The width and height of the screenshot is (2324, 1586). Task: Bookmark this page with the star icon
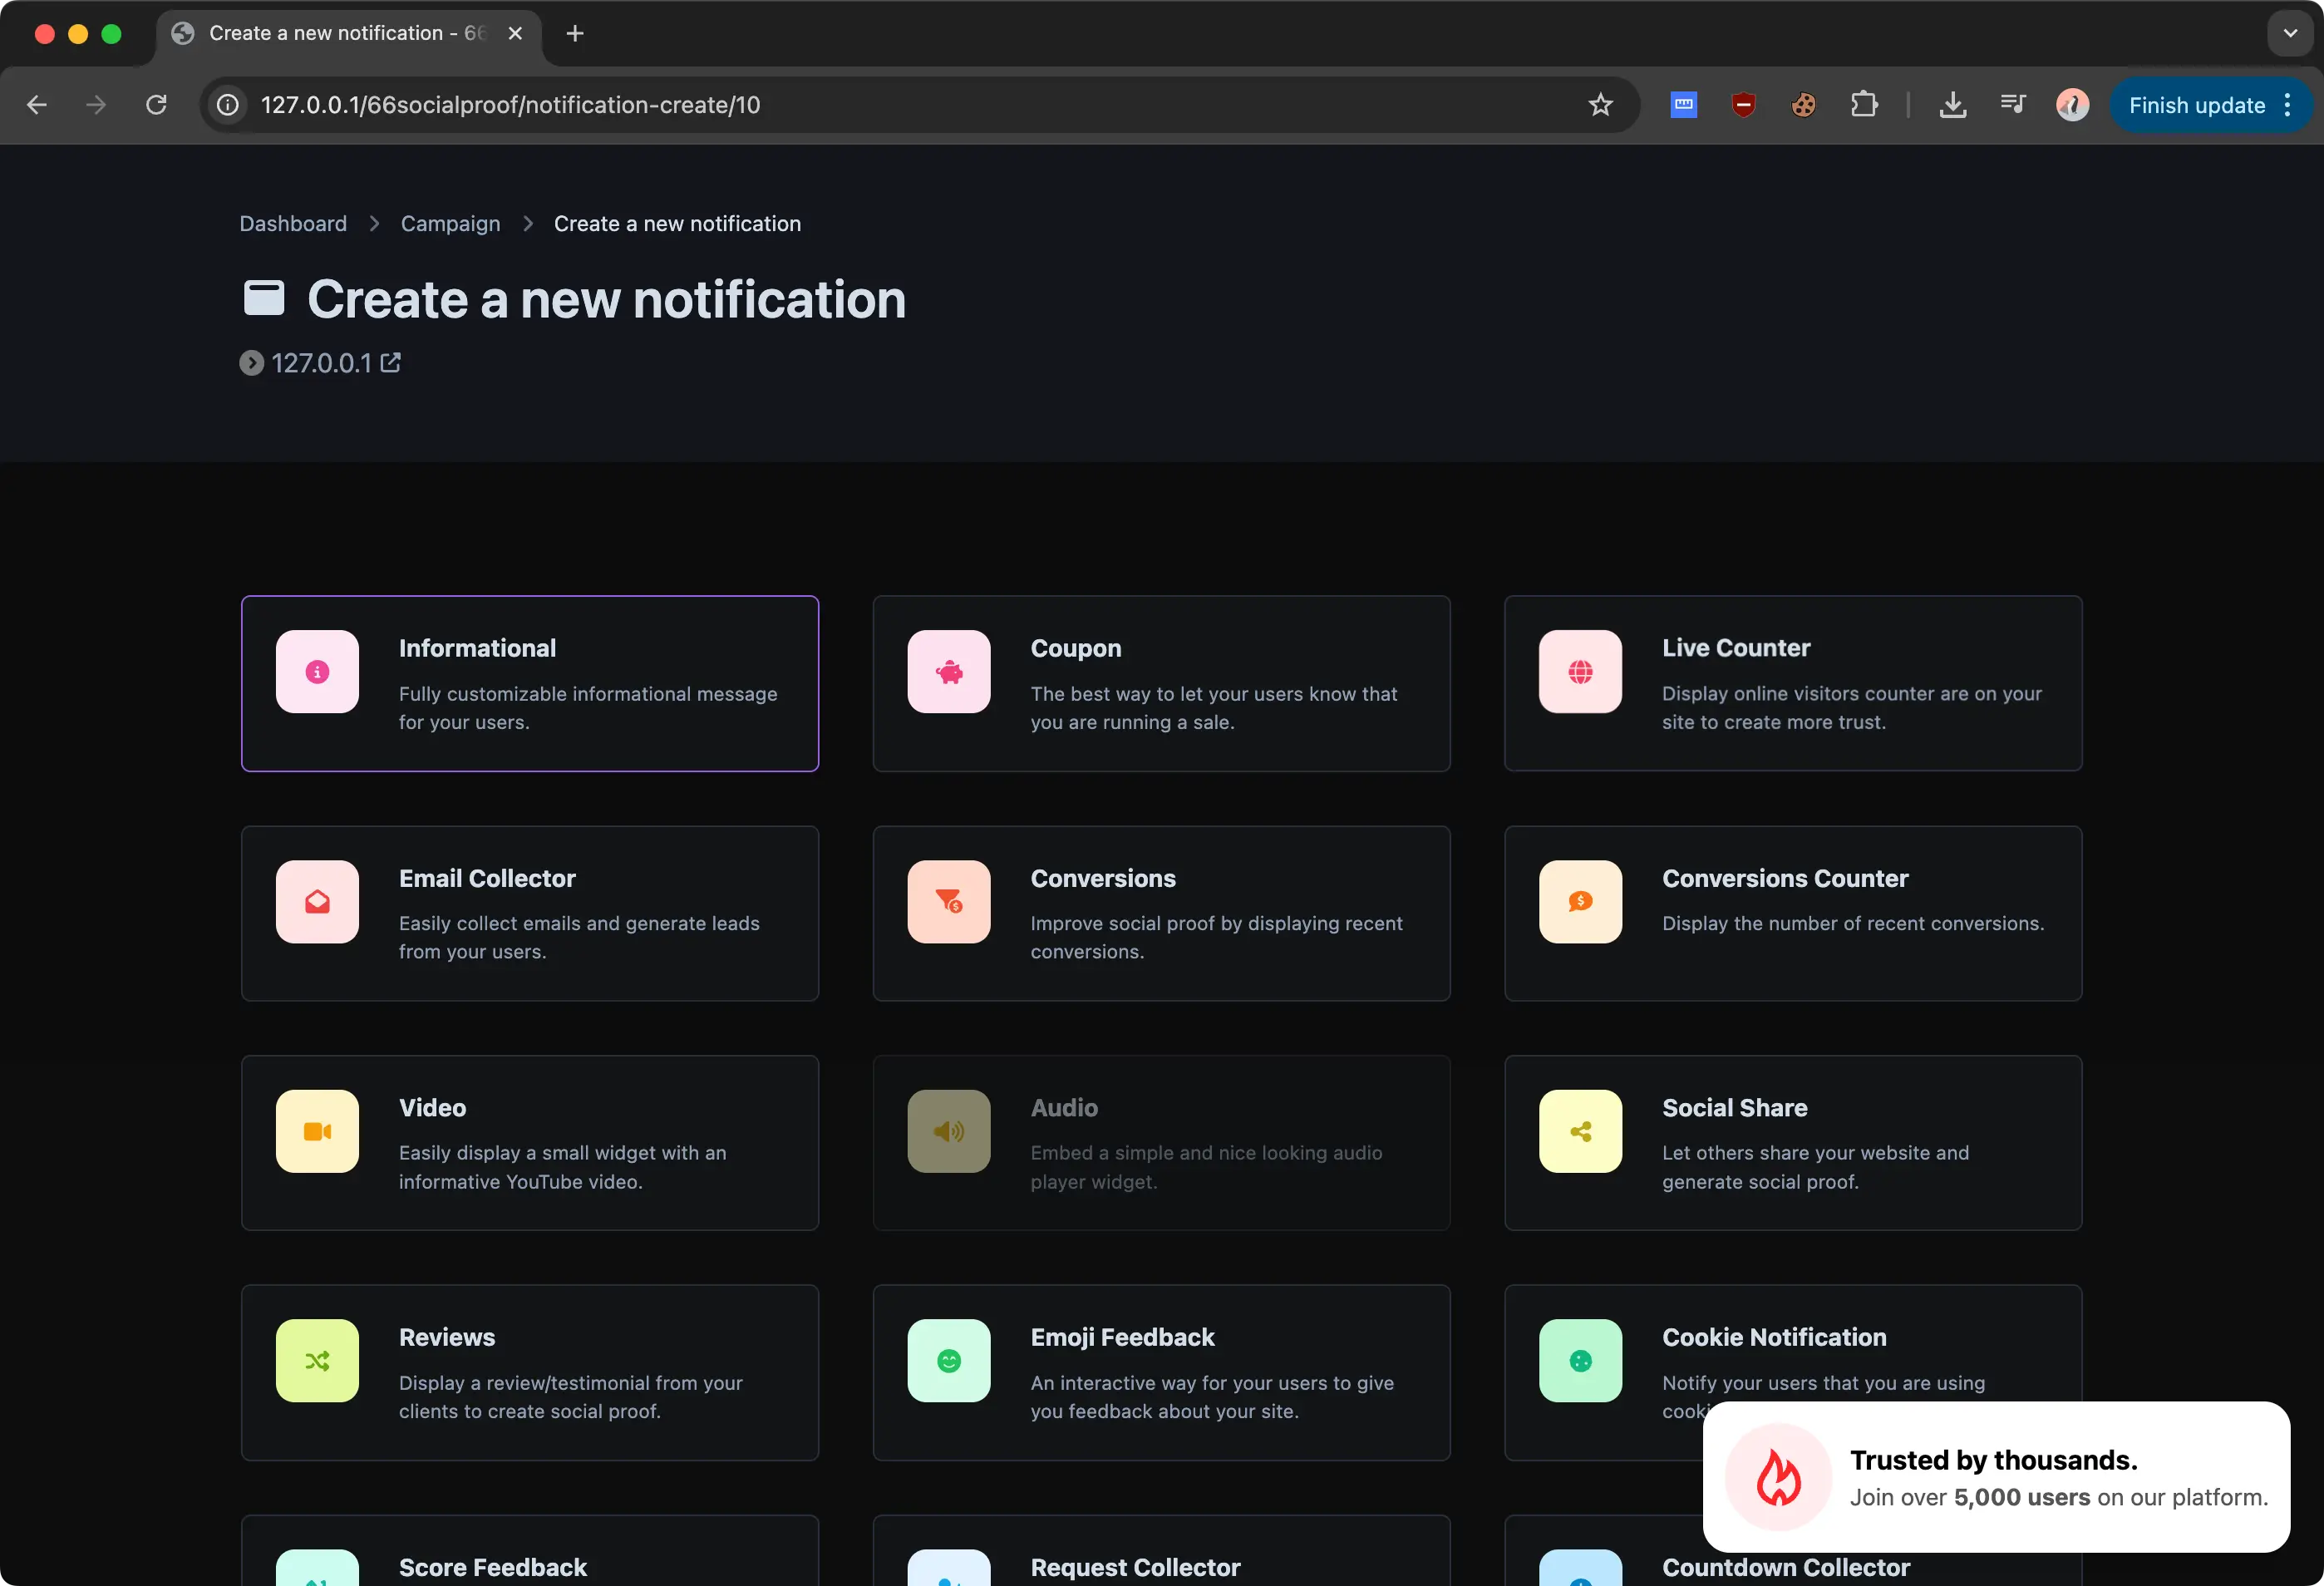pyautogui.click(x=1600, y=105)
